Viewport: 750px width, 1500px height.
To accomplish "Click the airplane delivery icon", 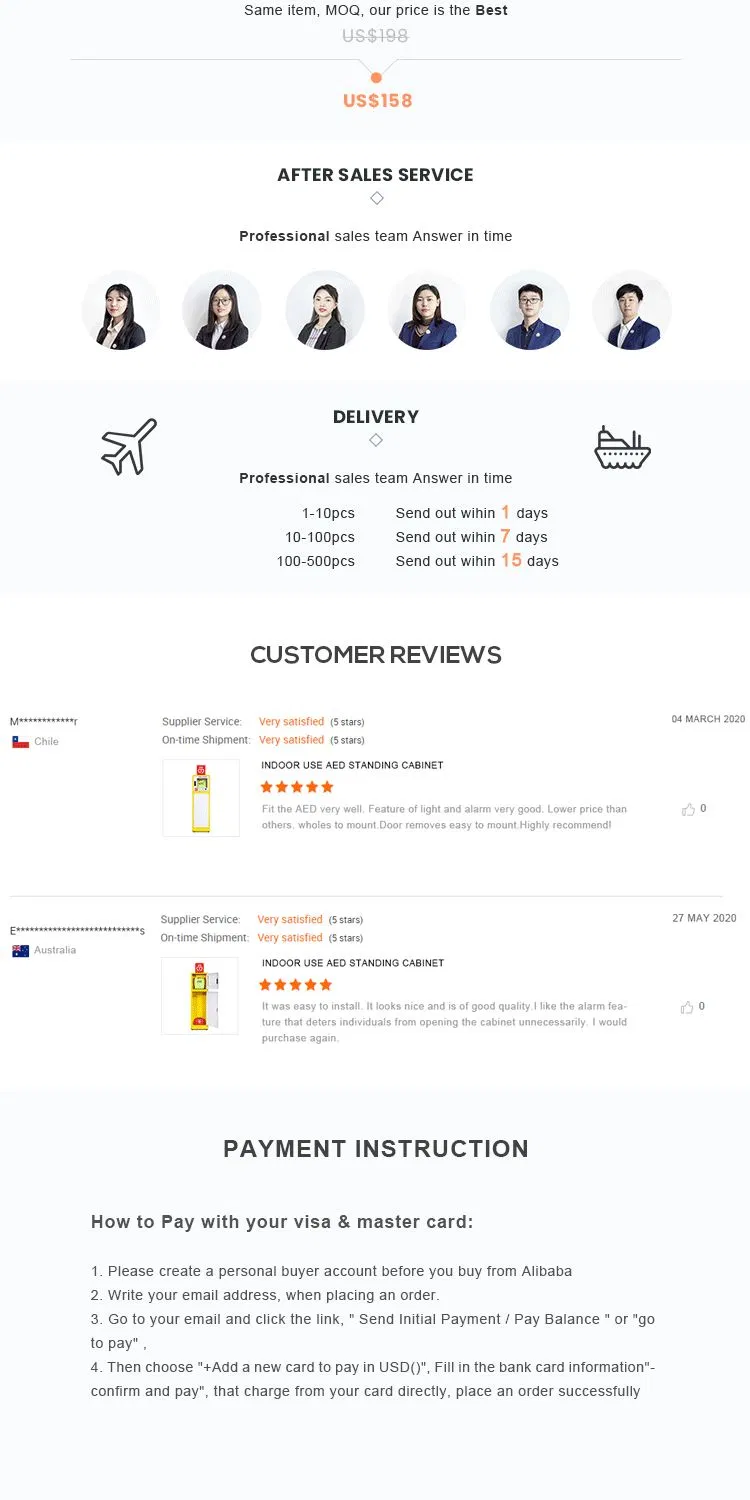I will click(x=129, y=446).
